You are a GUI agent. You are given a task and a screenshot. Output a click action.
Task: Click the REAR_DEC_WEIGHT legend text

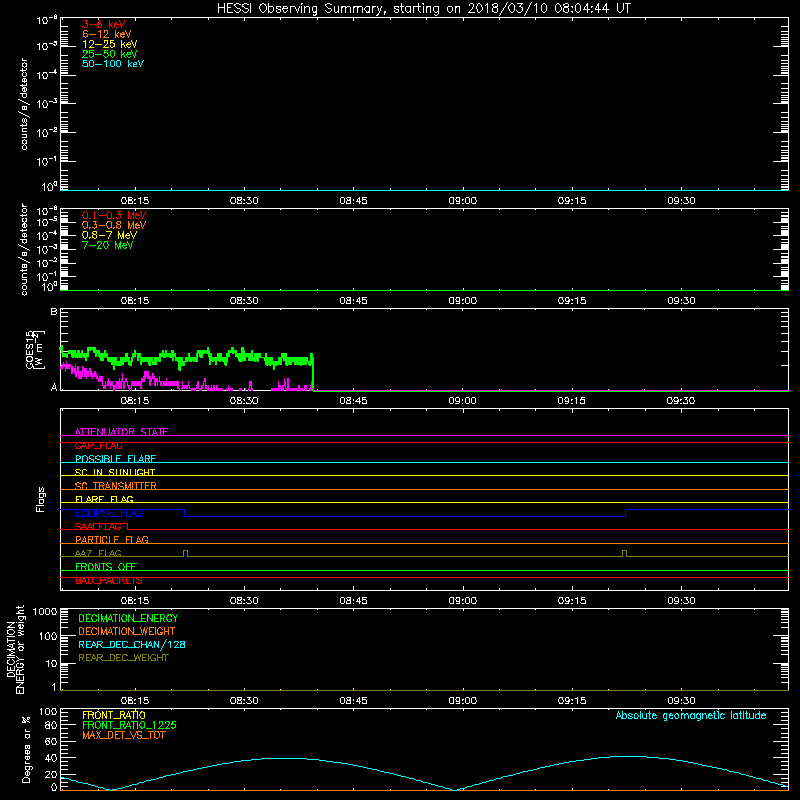pyautogui.click(x=123, y=658)
